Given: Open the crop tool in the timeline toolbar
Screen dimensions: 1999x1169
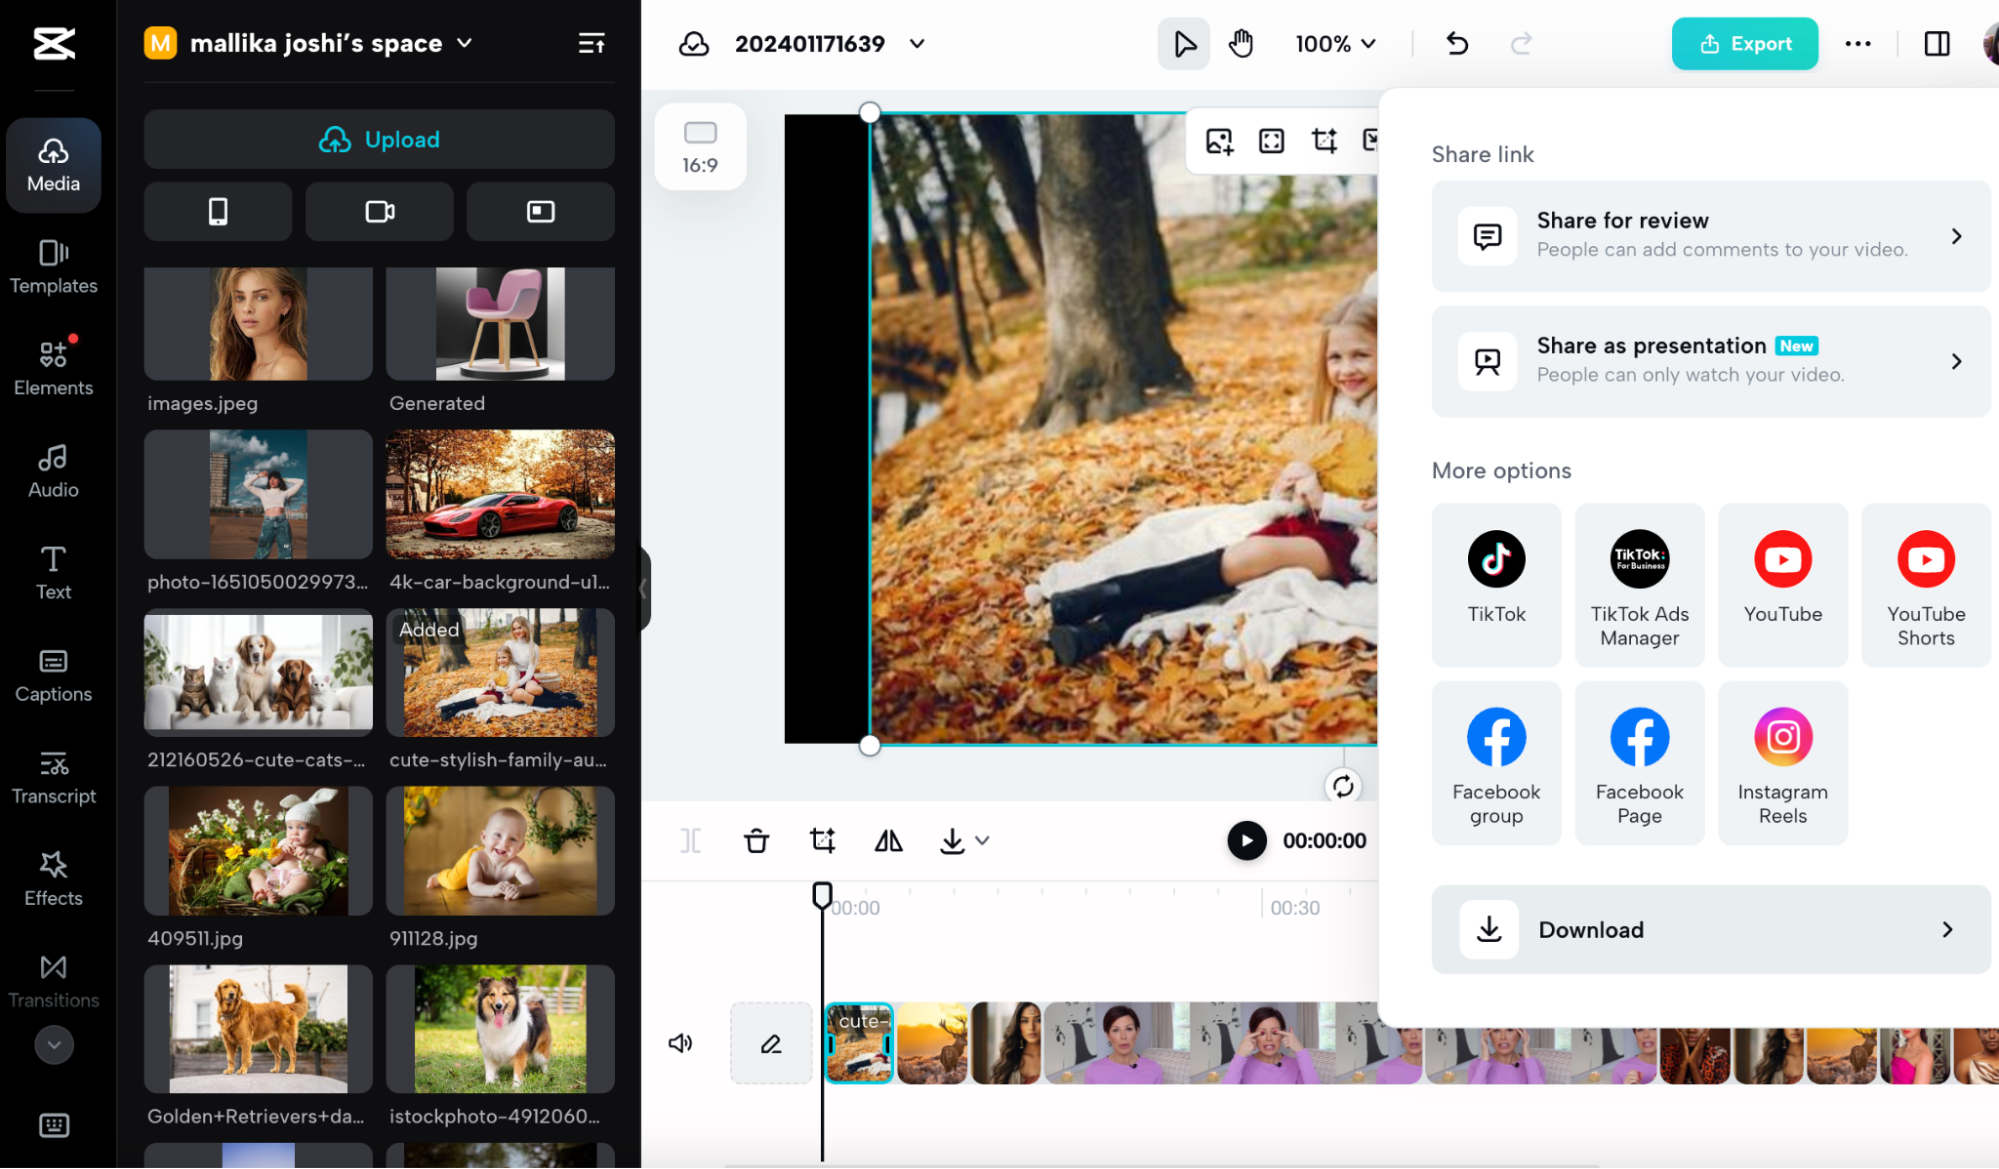Looking at the screenshot, I should coord(822,841).
